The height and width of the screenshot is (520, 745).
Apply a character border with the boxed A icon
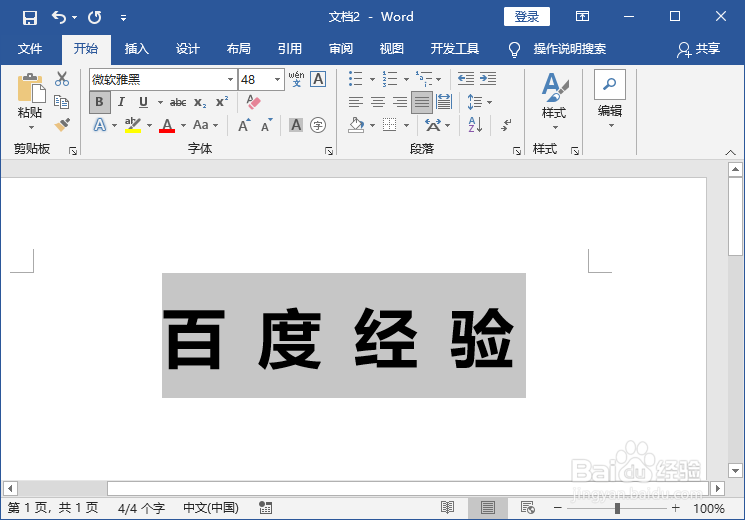(x=318, y=79)
